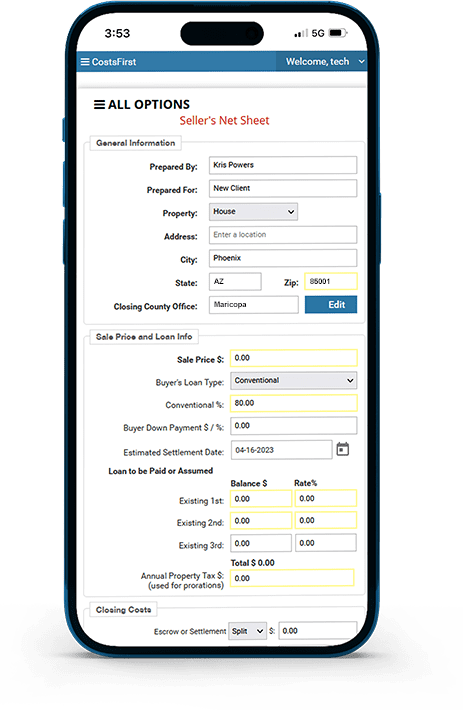
Task: Click the Sale Price input
Action: tap(294, 358)
